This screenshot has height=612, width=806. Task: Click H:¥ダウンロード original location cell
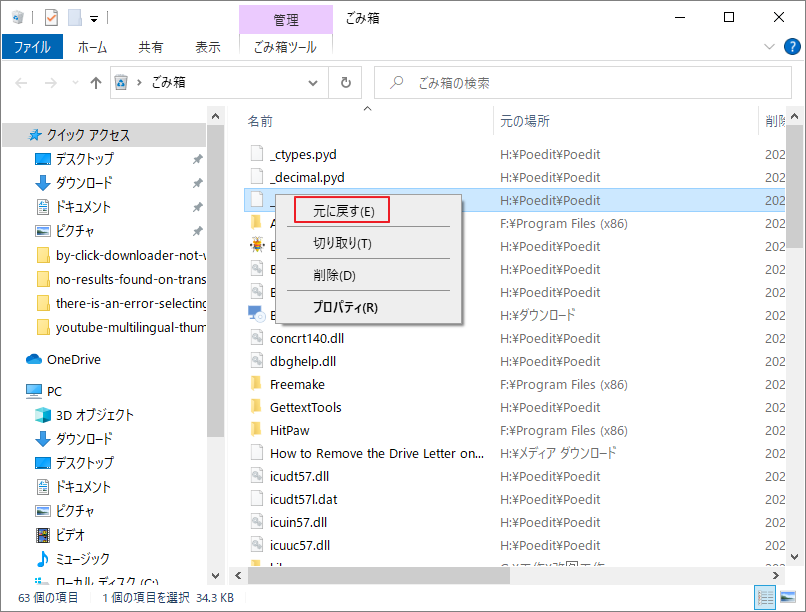pos(537,315)
